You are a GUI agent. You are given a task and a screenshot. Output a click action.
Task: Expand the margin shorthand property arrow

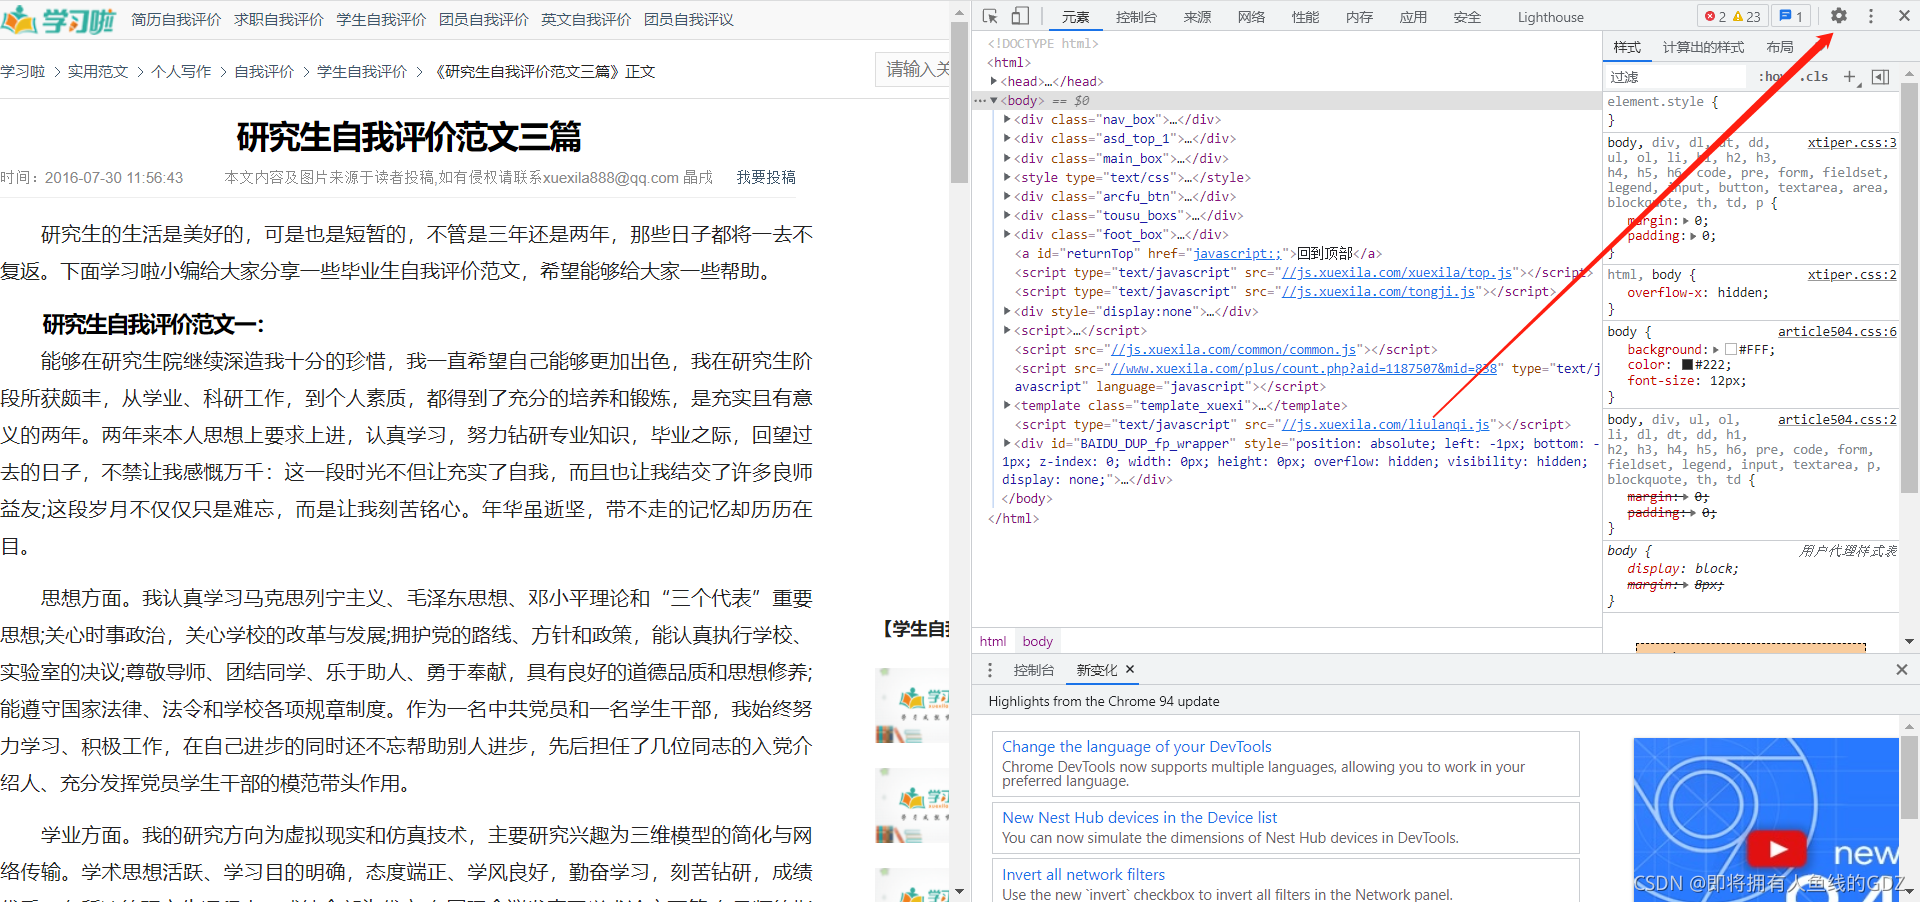click(1686, 221)
